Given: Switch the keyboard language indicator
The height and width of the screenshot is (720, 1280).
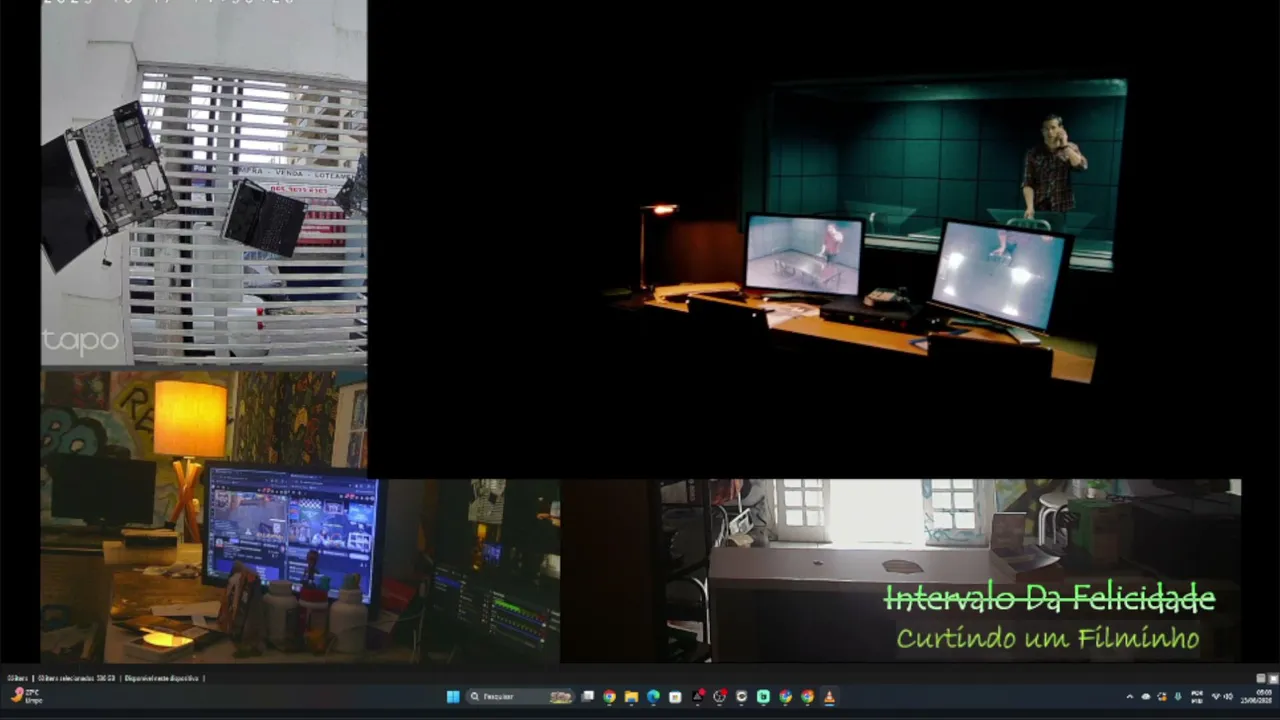Looking at the screenshot, I should tap(1197, 697).
